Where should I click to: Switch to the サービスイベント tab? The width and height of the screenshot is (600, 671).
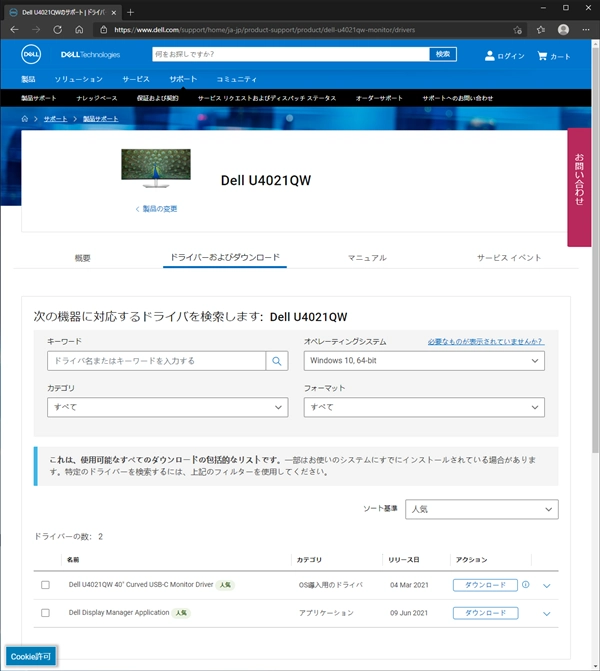click(x=509, y=258)
